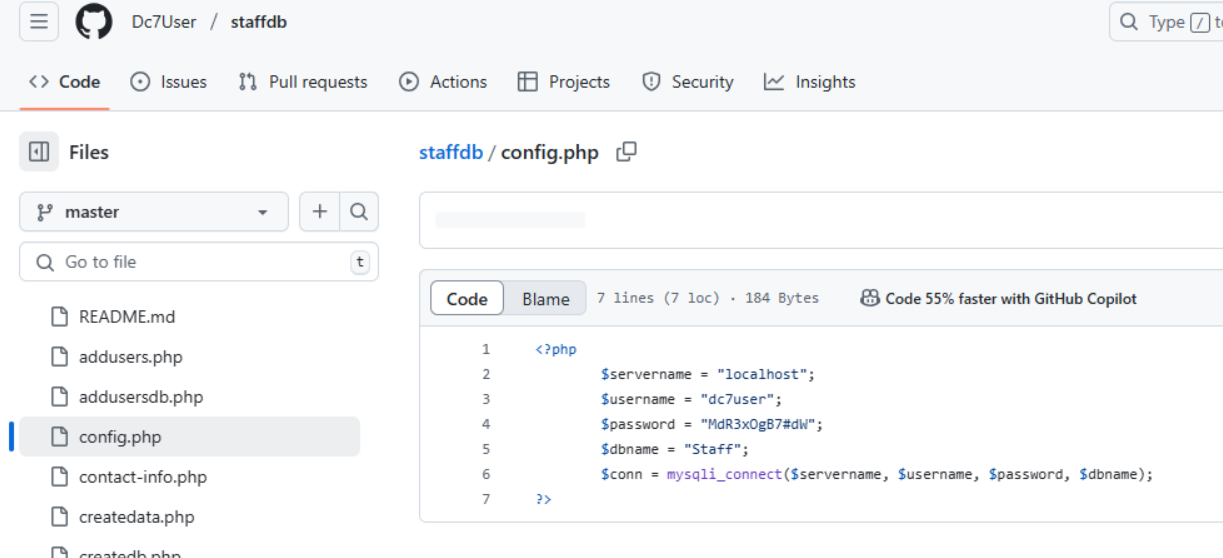Go to the Actions tab
Screen dimensions: 1223x558
[443, 82]
